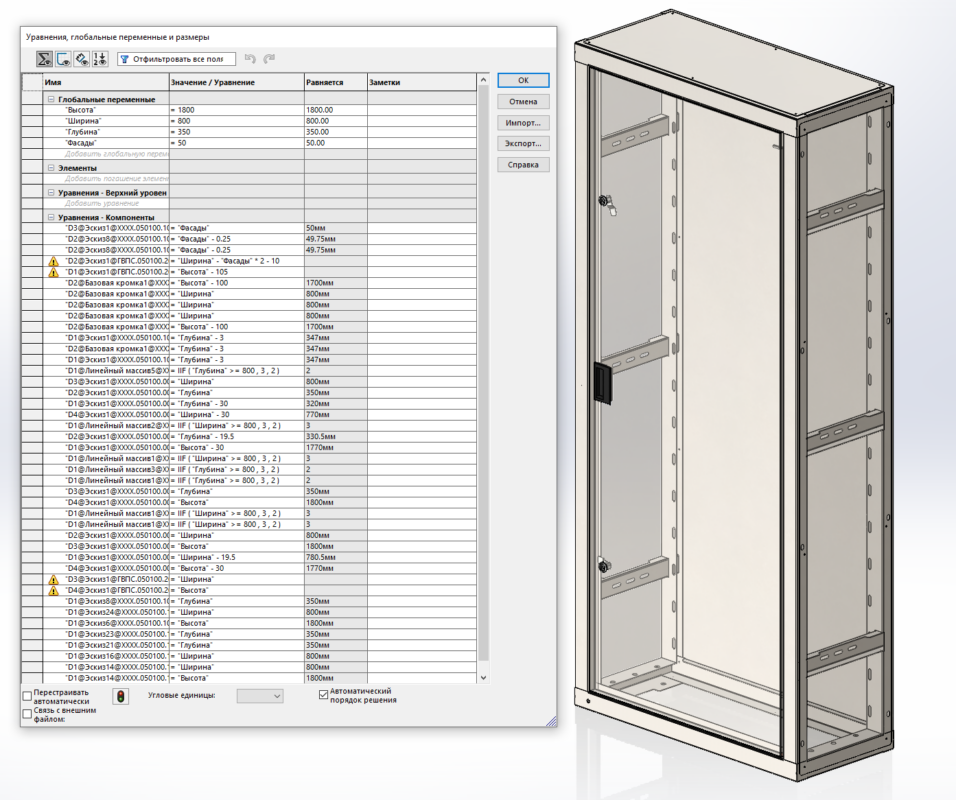
Task: Click warning icon beside D2@Эскиз1@ГВПС row
Action: tap(53, 261)
